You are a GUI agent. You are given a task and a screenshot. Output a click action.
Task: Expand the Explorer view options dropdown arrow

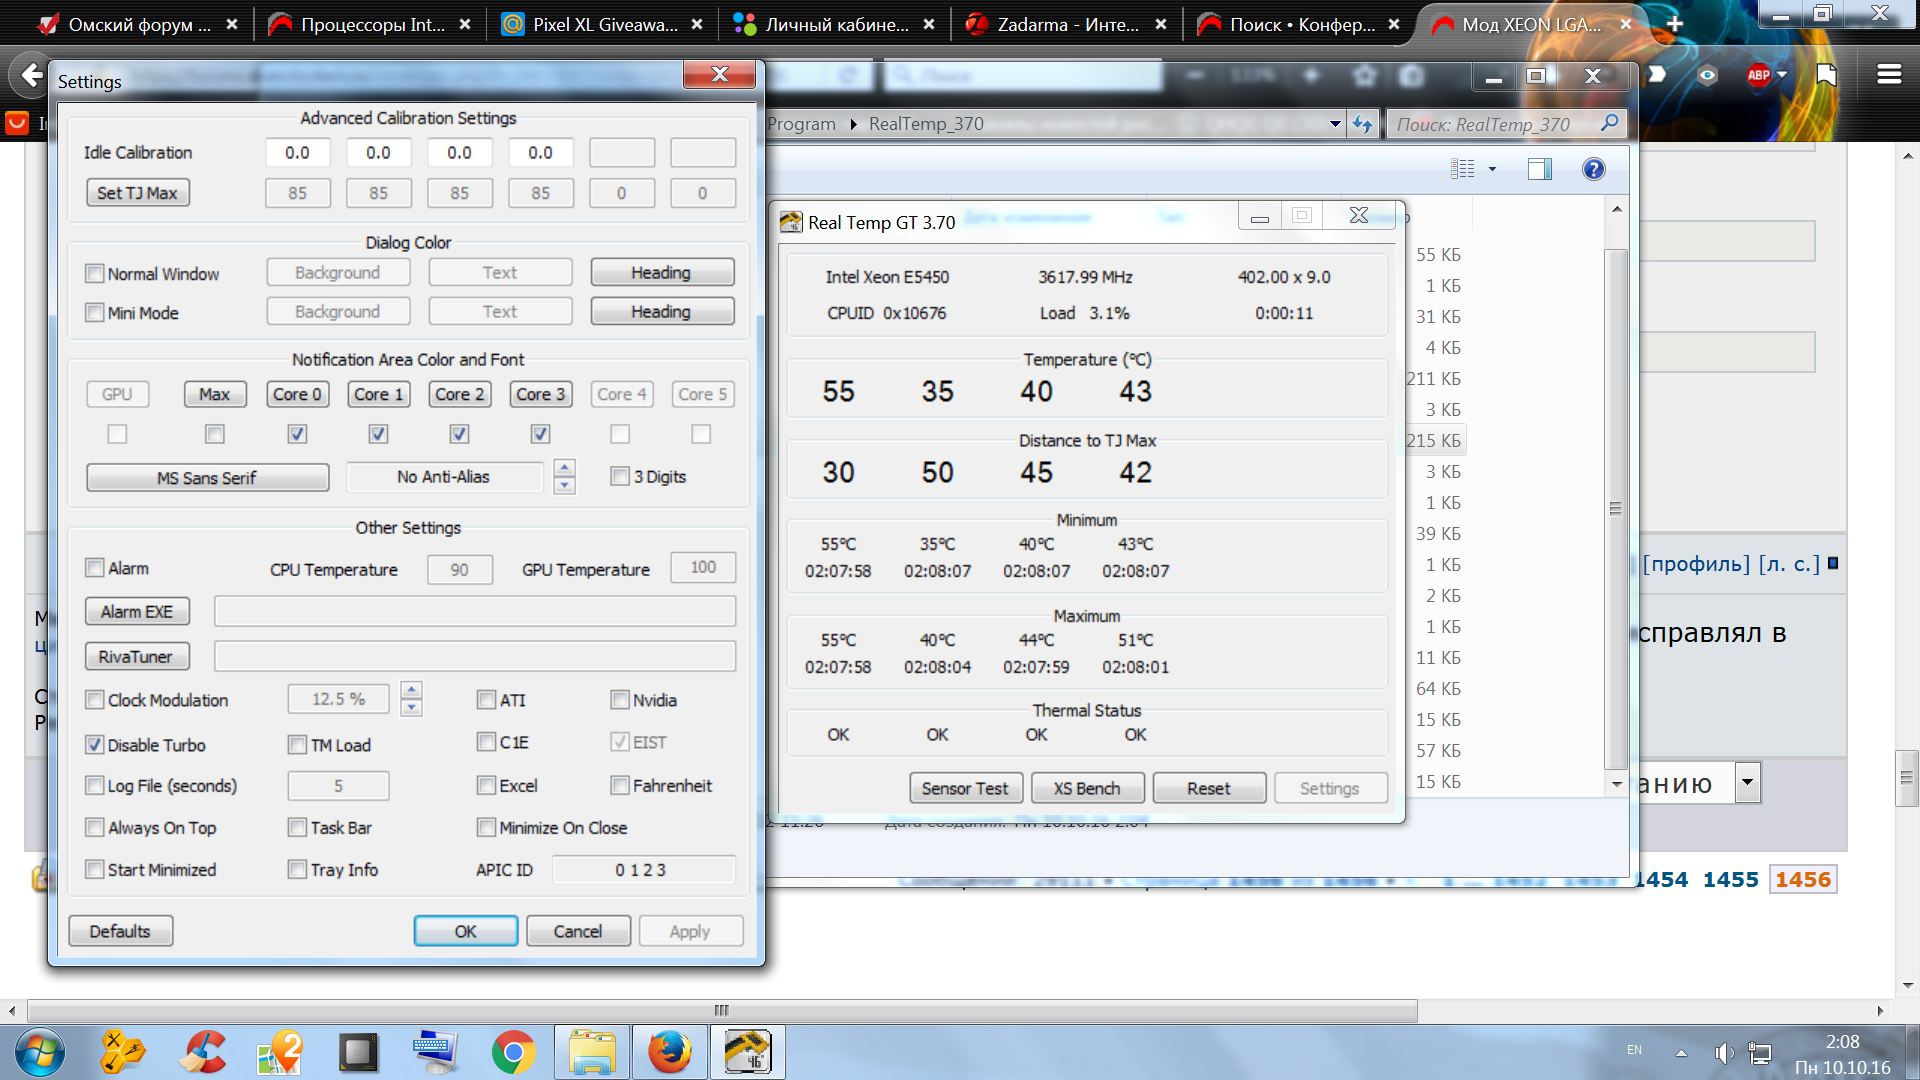(x=1492, y=169)
